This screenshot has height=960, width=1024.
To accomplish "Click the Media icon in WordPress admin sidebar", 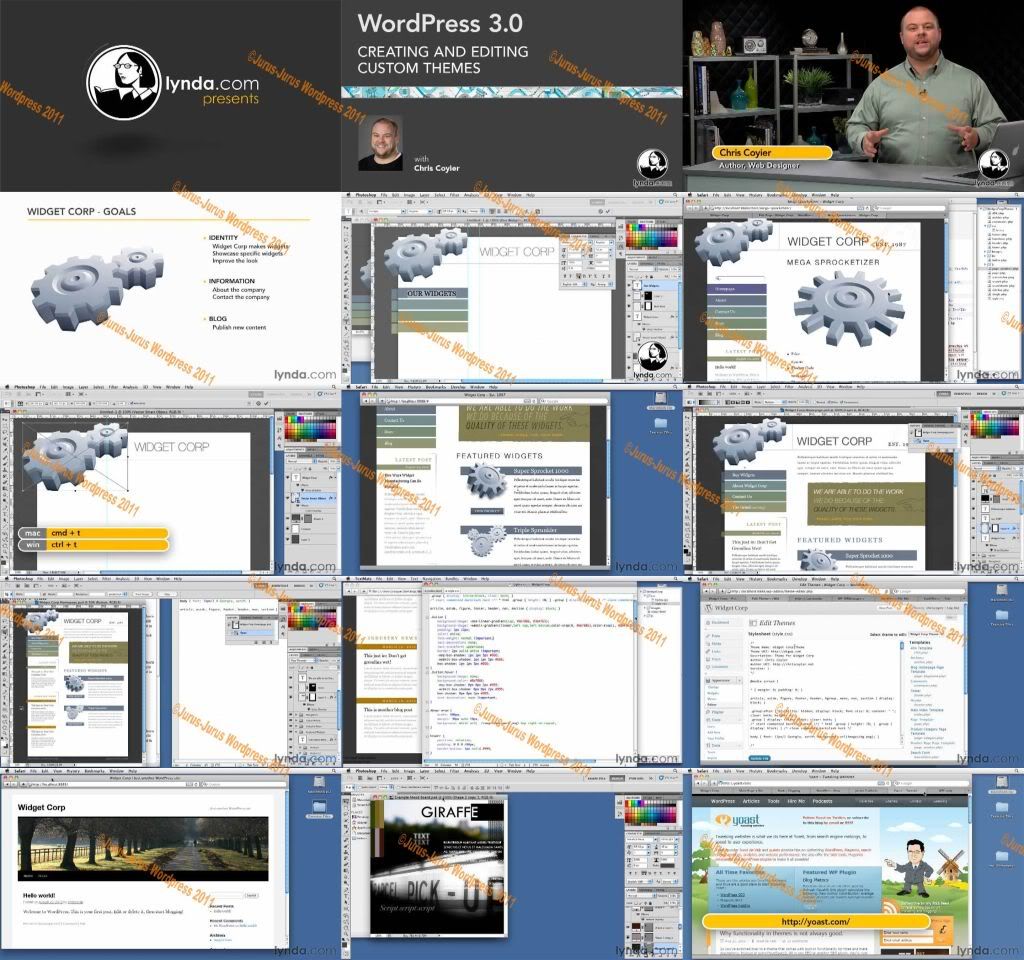I will 707,643.
